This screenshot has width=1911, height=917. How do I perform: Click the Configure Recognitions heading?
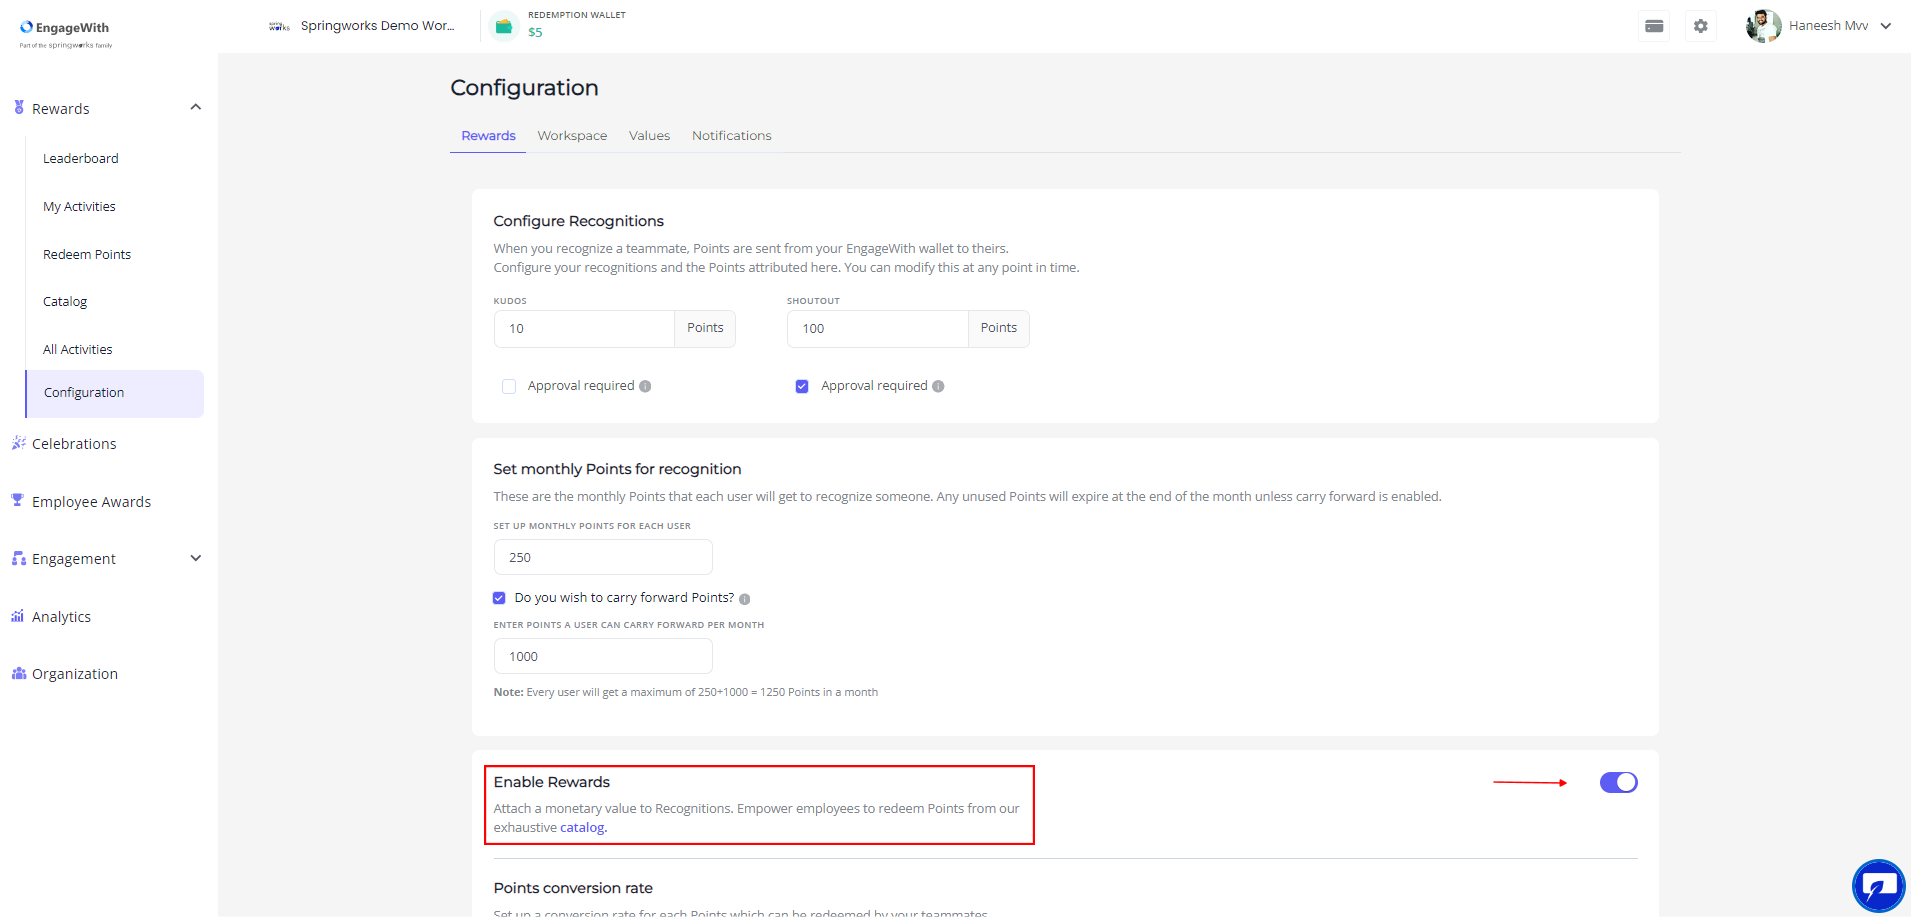578,221
